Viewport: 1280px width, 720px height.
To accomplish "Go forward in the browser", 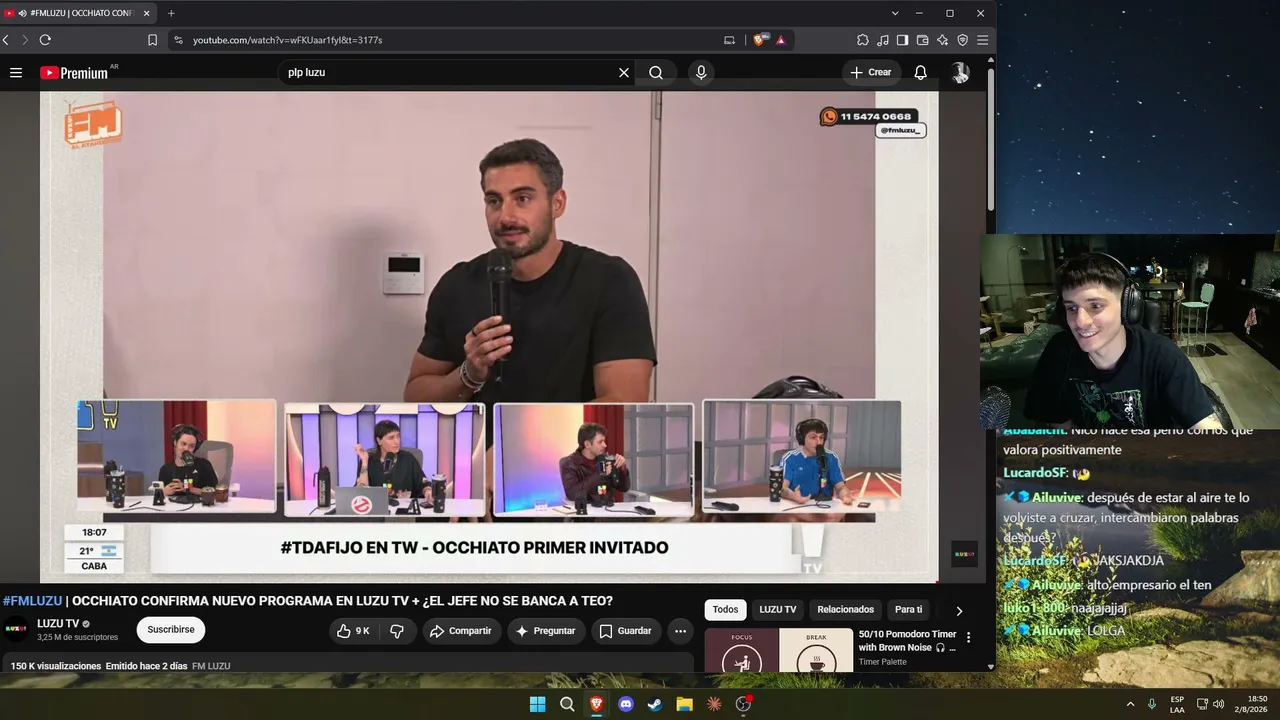I will [x=25, y=40].
